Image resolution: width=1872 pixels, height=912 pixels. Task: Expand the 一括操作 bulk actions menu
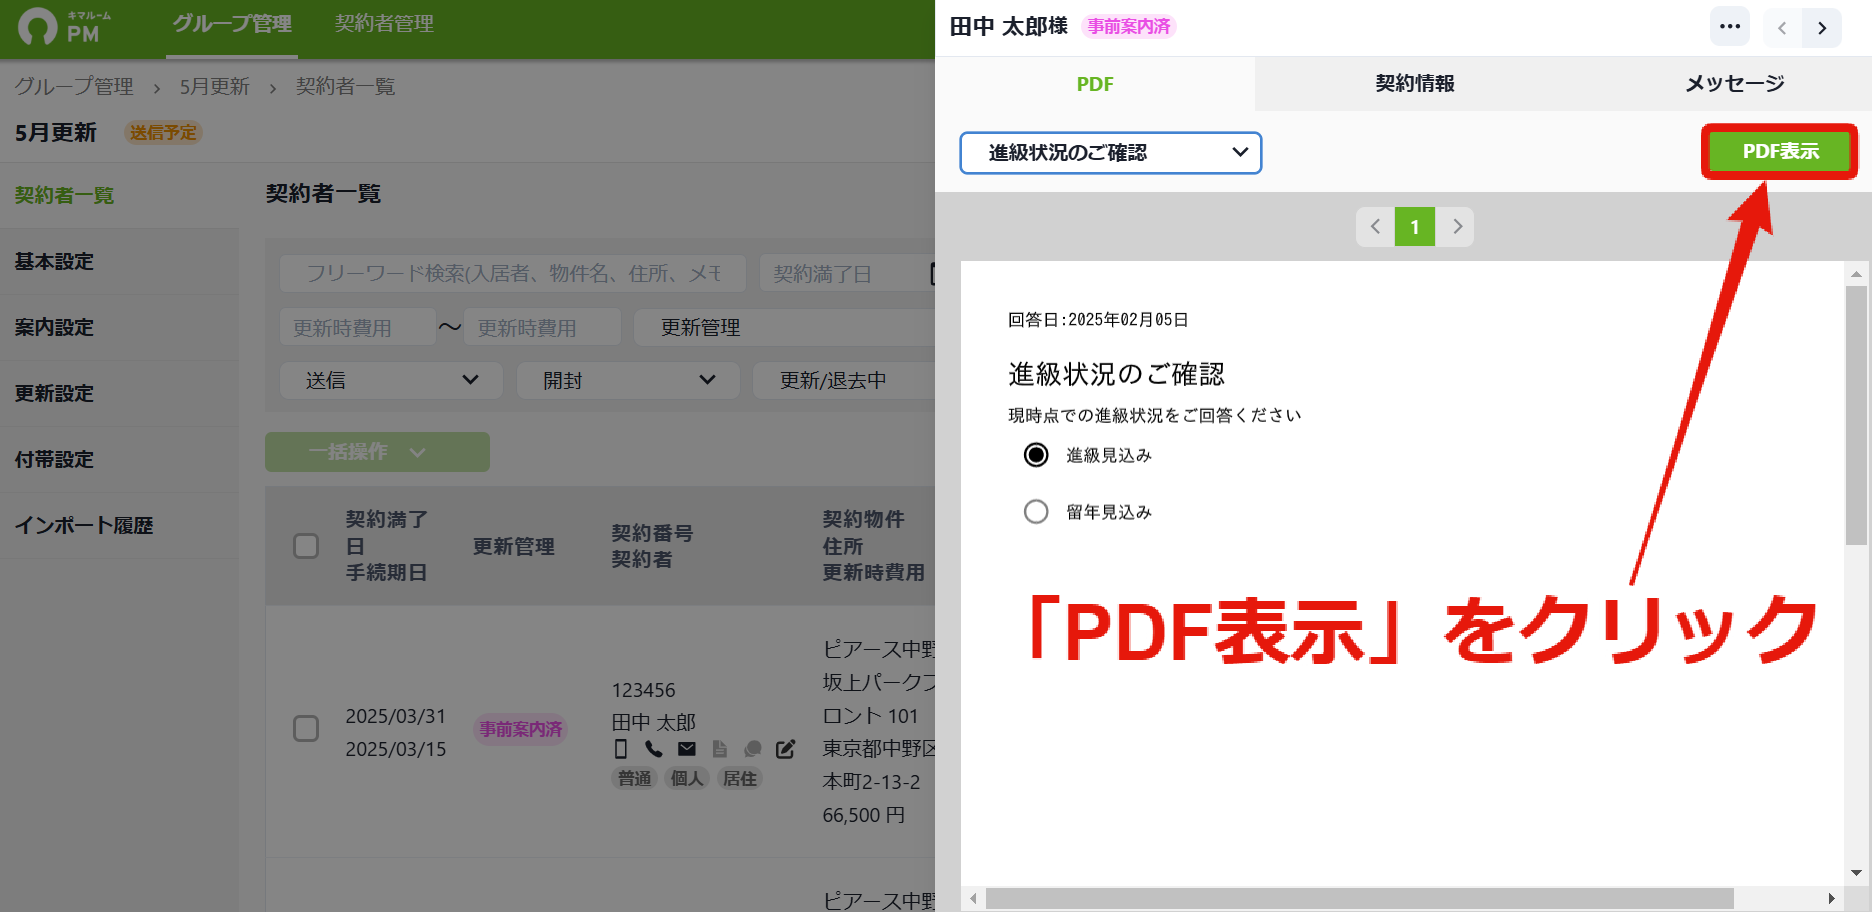377,452
